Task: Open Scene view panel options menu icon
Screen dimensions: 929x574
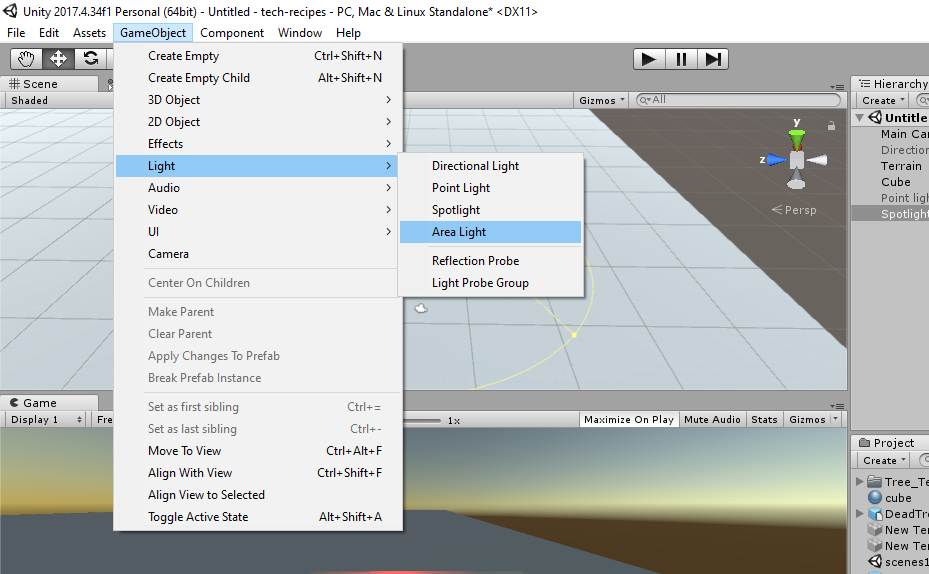Action: [x=837, y=87]
